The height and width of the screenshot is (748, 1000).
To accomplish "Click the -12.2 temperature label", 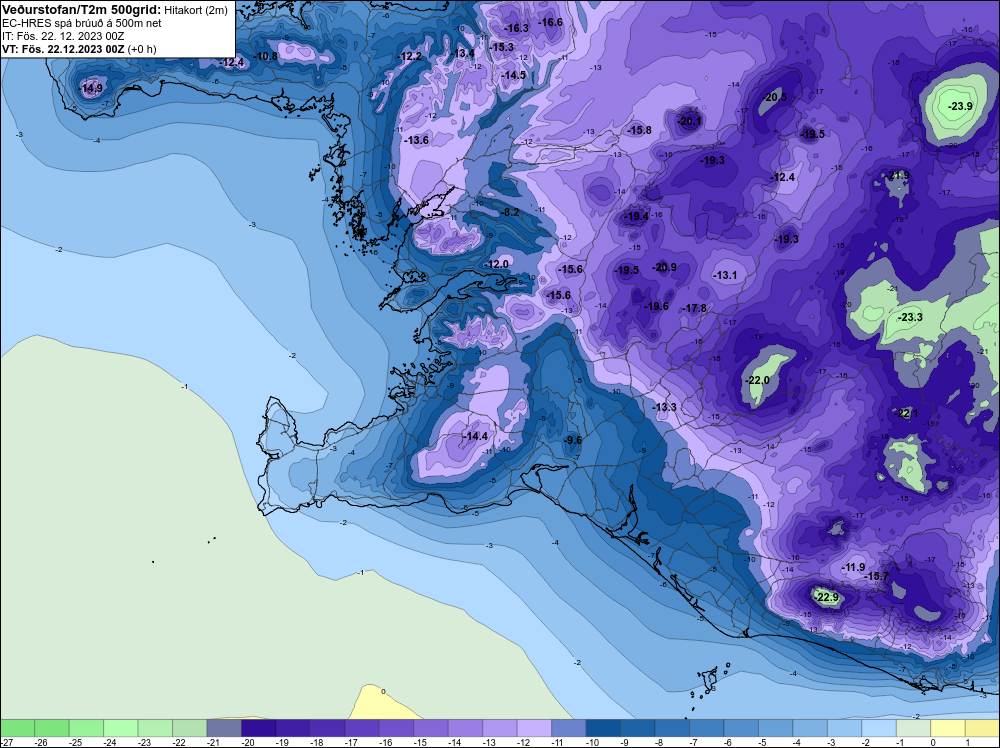I will (x=410, y=56).
